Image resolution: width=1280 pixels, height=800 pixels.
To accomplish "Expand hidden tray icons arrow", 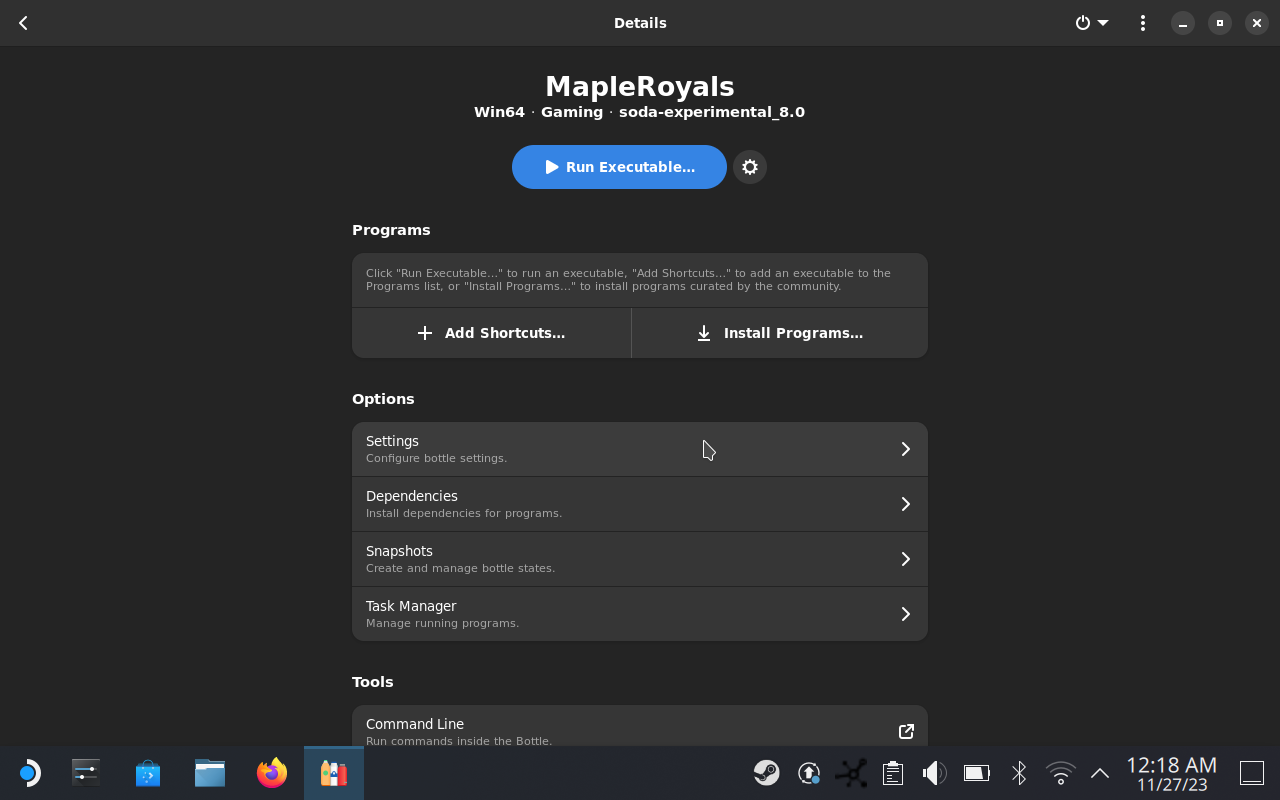I will pyautogui.click(x=1100, y=773).
